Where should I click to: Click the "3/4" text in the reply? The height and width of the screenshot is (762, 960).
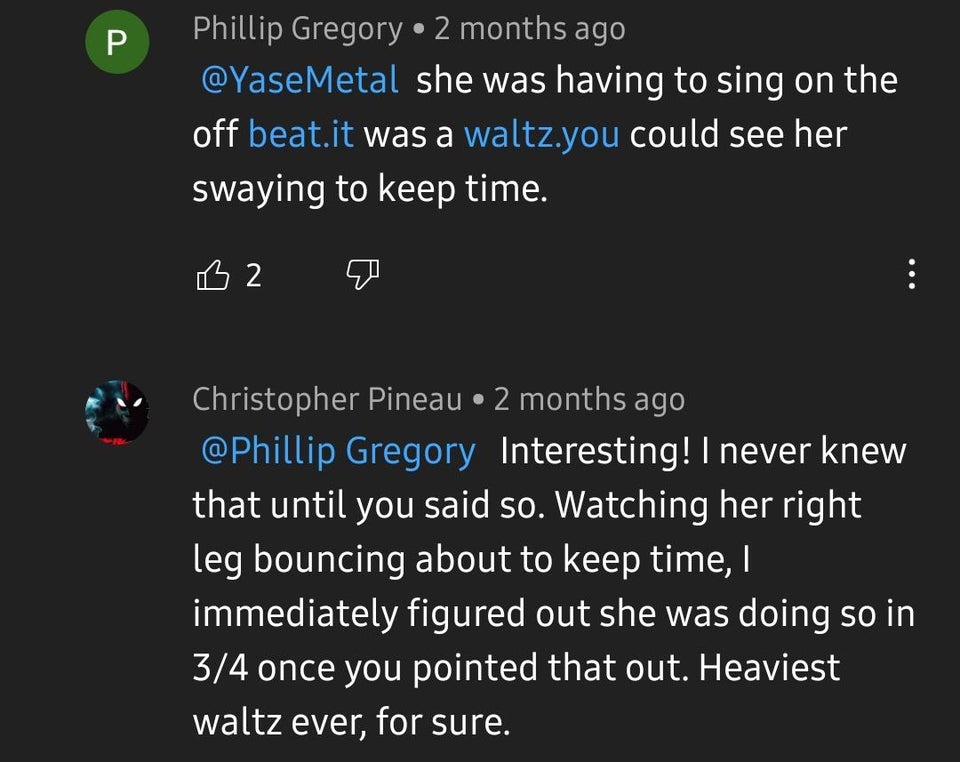click(x=220, y=667)
